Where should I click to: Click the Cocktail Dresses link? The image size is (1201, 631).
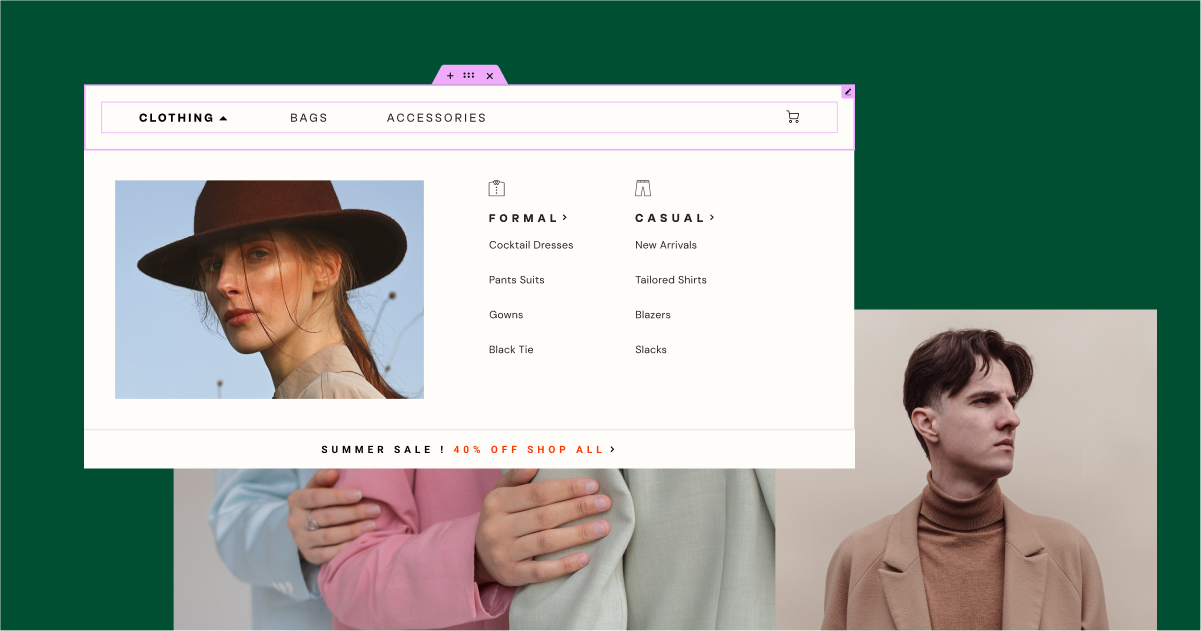click(531, 245)
